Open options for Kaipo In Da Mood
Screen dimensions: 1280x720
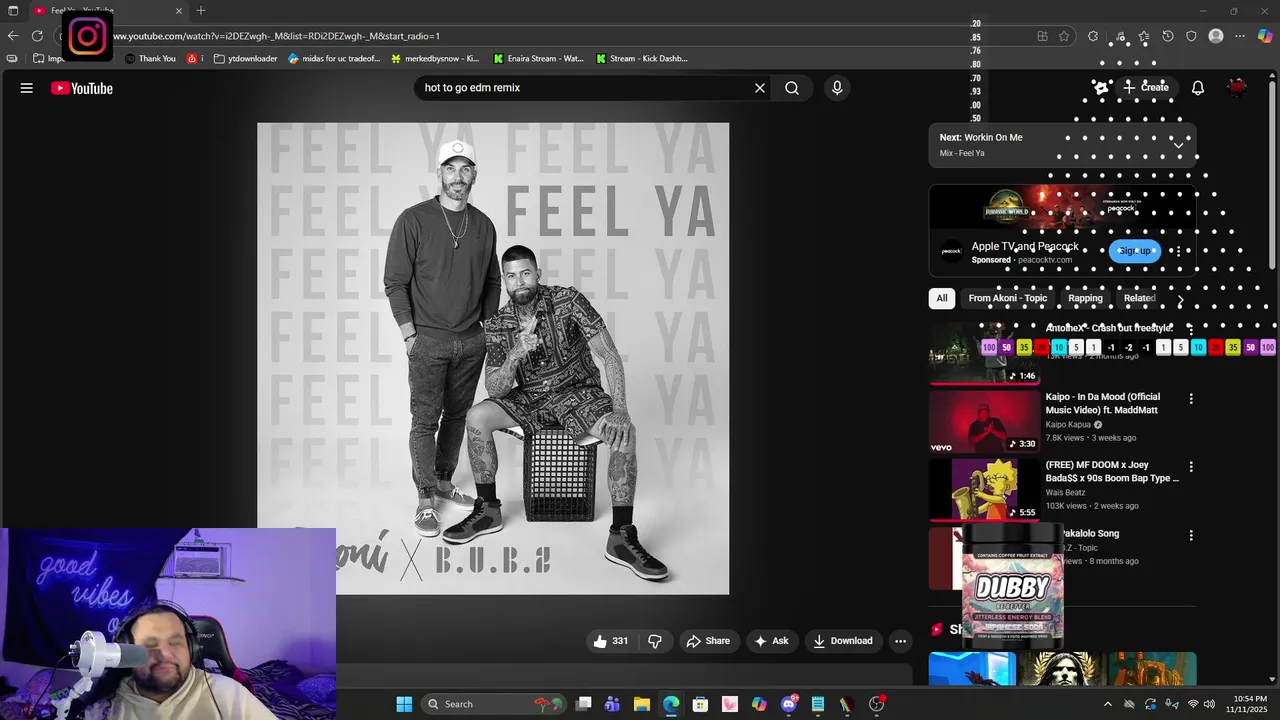(x=1190, y=399)
